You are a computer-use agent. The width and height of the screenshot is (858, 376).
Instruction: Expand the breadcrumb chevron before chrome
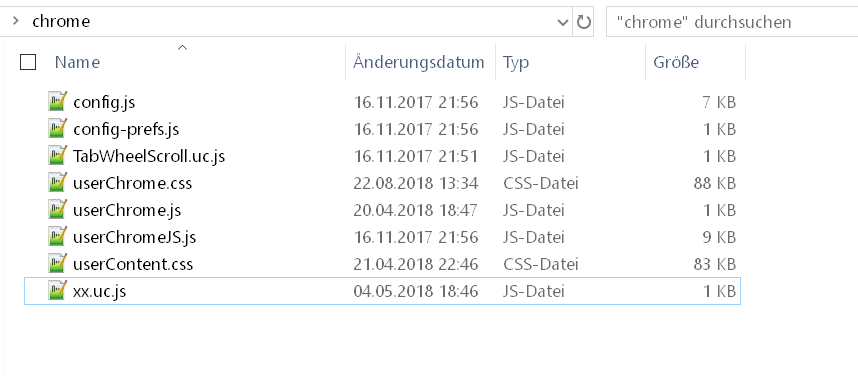(x=16, y=21)
